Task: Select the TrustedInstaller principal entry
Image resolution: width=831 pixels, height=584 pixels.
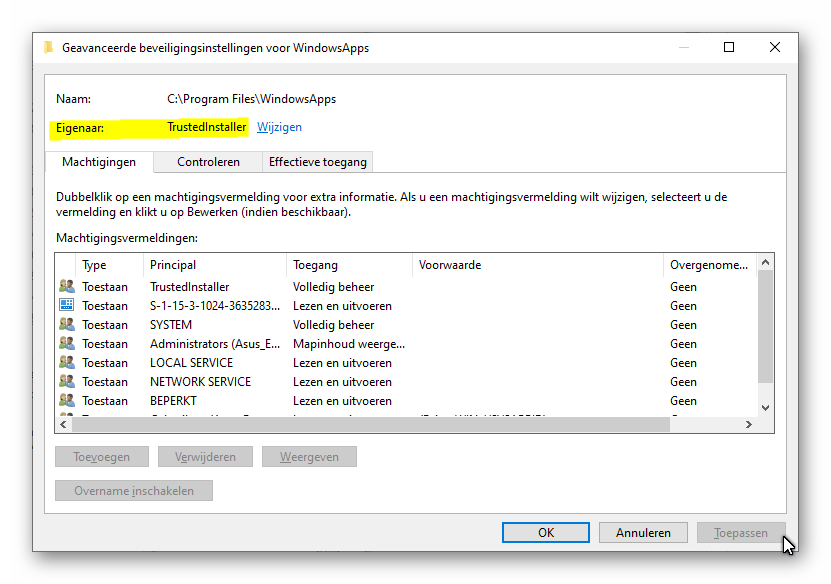Action: (x=190, y=287)
